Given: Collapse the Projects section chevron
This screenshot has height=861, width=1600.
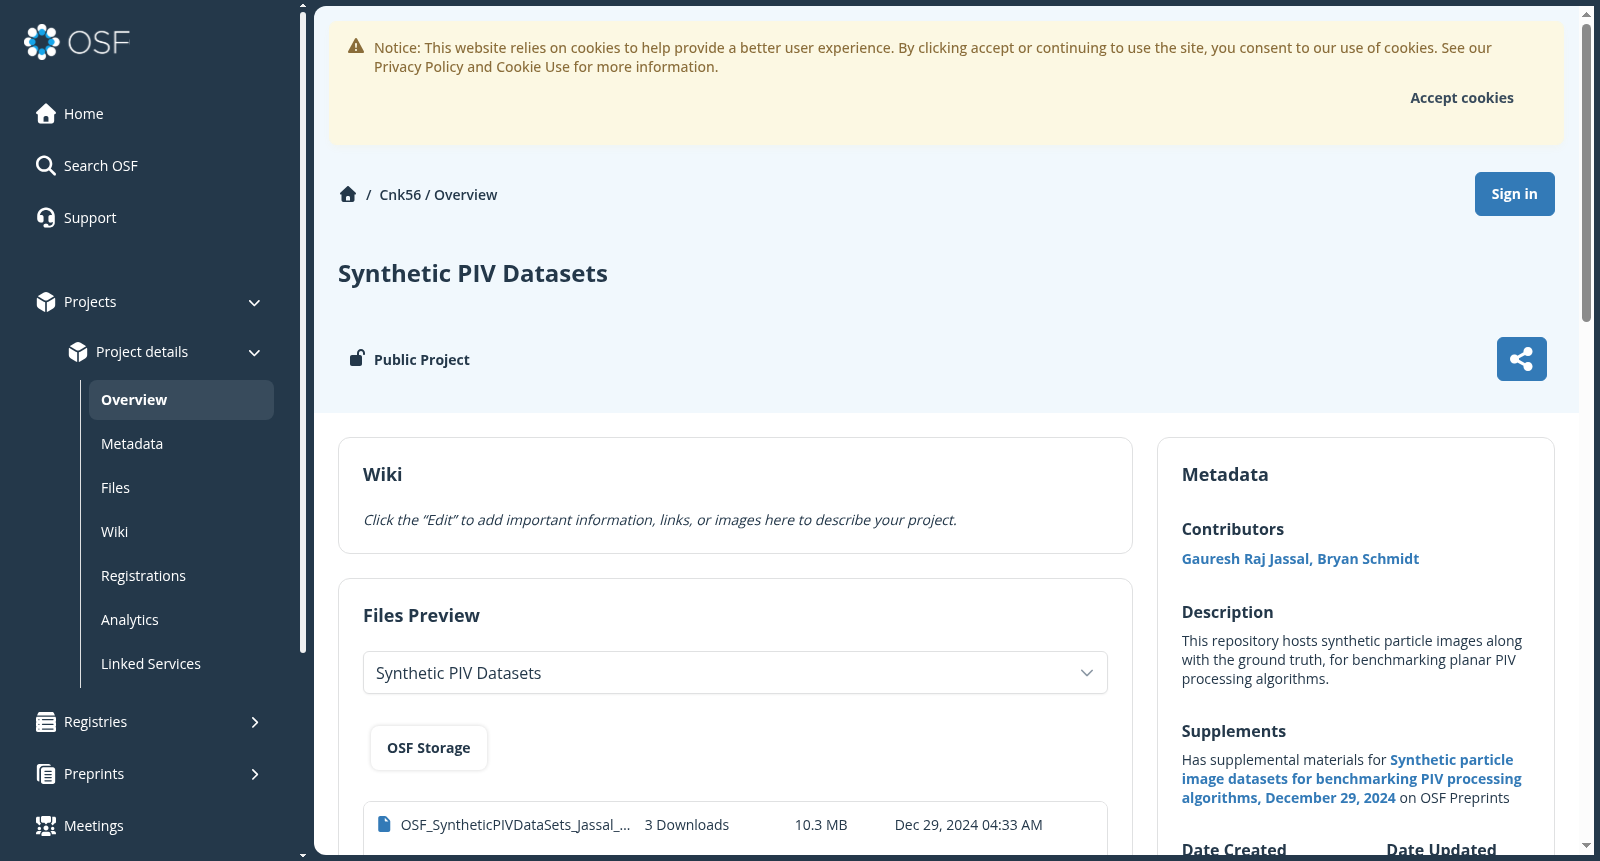Looking at the screenshot, I should tap(254, 303).
